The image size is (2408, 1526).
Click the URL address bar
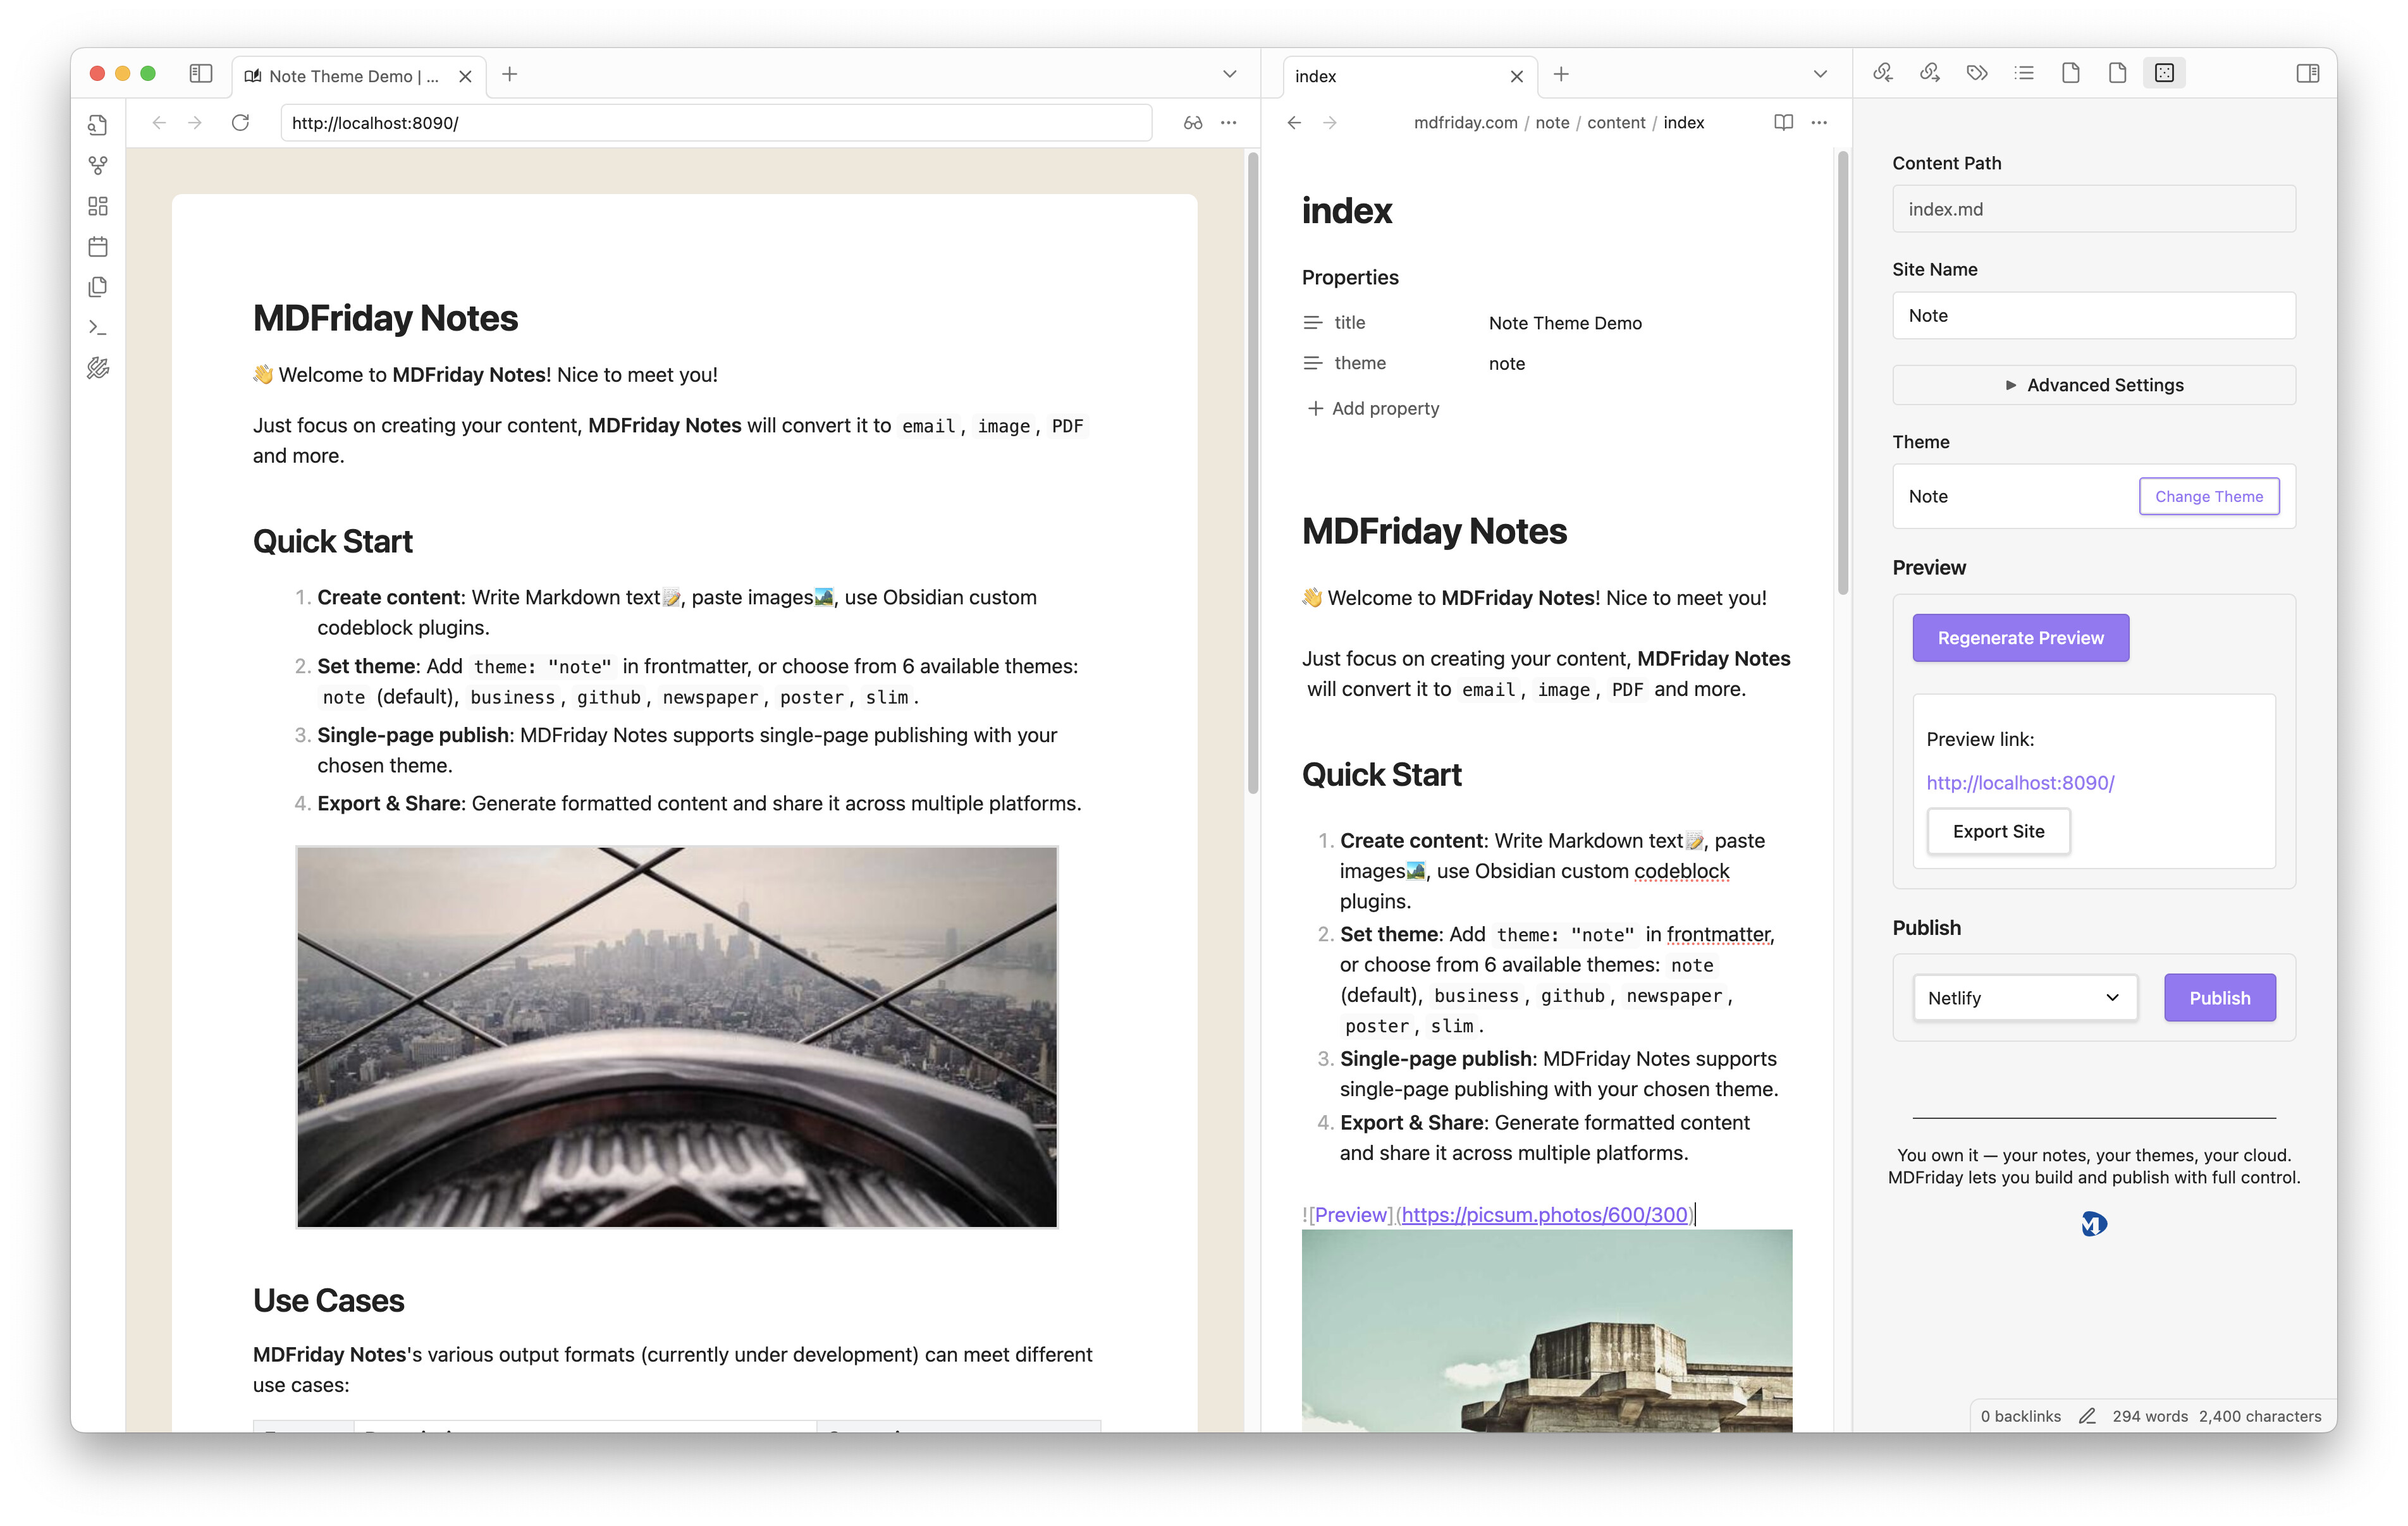point(715,123)
